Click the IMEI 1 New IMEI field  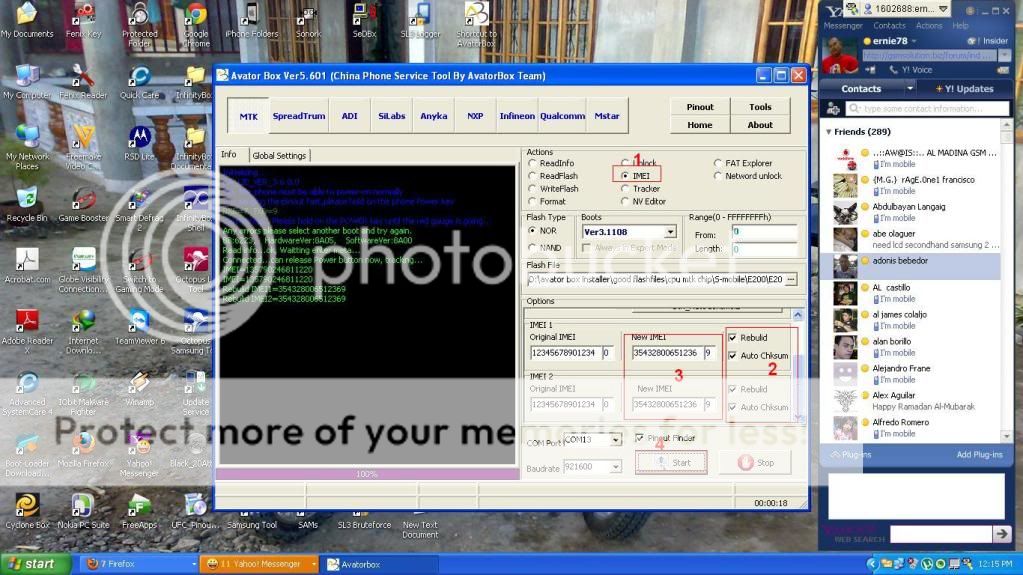pyautogui.click(x=664, y=353)
